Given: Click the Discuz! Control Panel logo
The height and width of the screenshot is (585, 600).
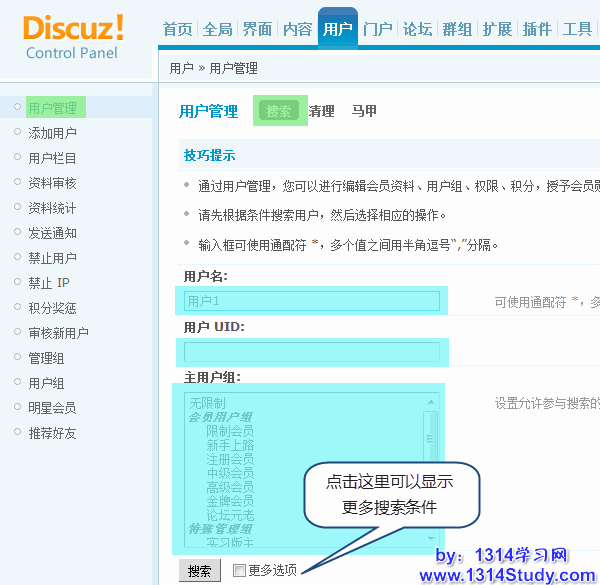Looking at the screenshot, I should 73,35.
